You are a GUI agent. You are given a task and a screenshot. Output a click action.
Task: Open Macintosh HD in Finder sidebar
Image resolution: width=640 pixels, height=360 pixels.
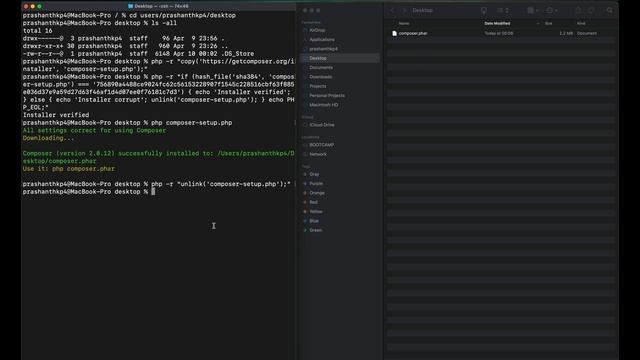pos(324,105)
